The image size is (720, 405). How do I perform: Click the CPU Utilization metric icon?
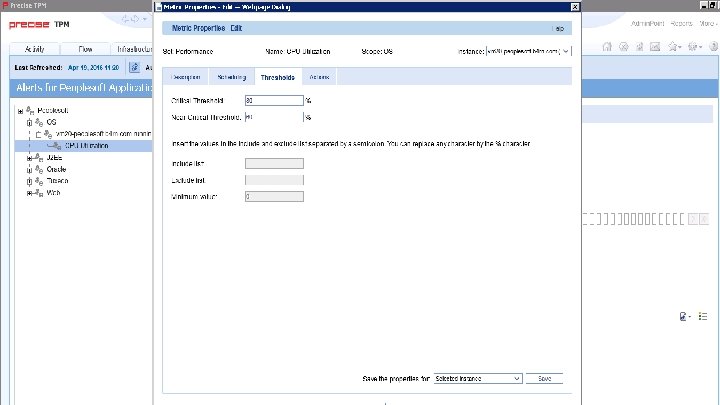click(x=56, y=146)
